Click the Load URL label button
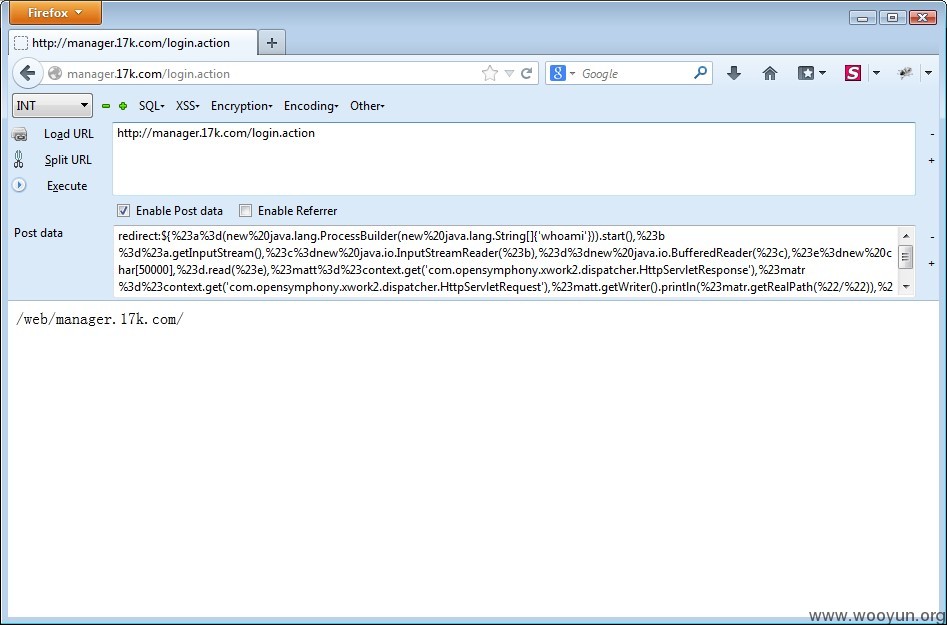 click(69, 134)
